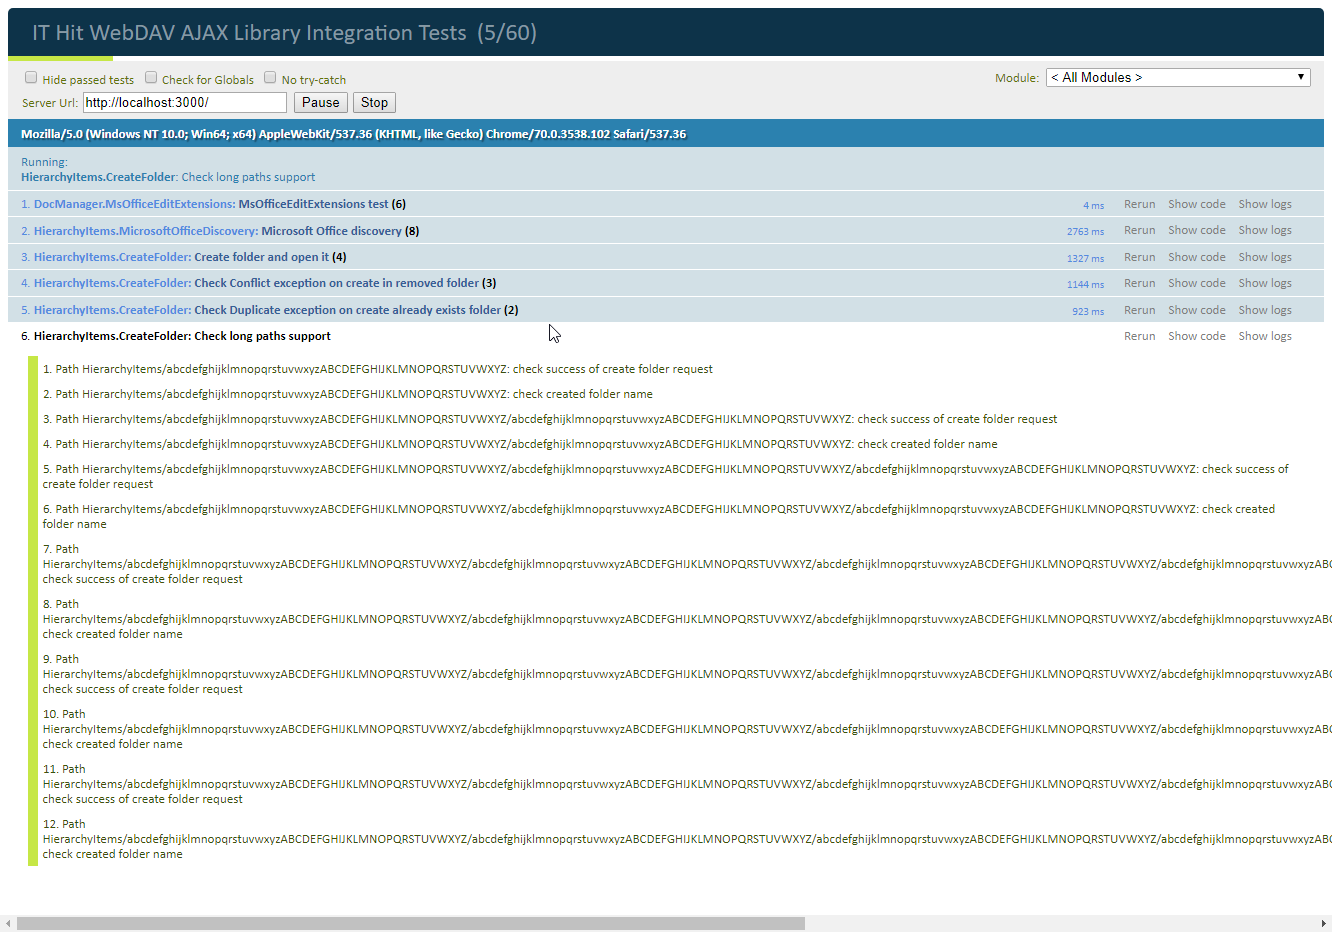The height and width of the screenshot is (932, 1332).
Task: Show logs for Check long paths support
Action: (1265, 336)
